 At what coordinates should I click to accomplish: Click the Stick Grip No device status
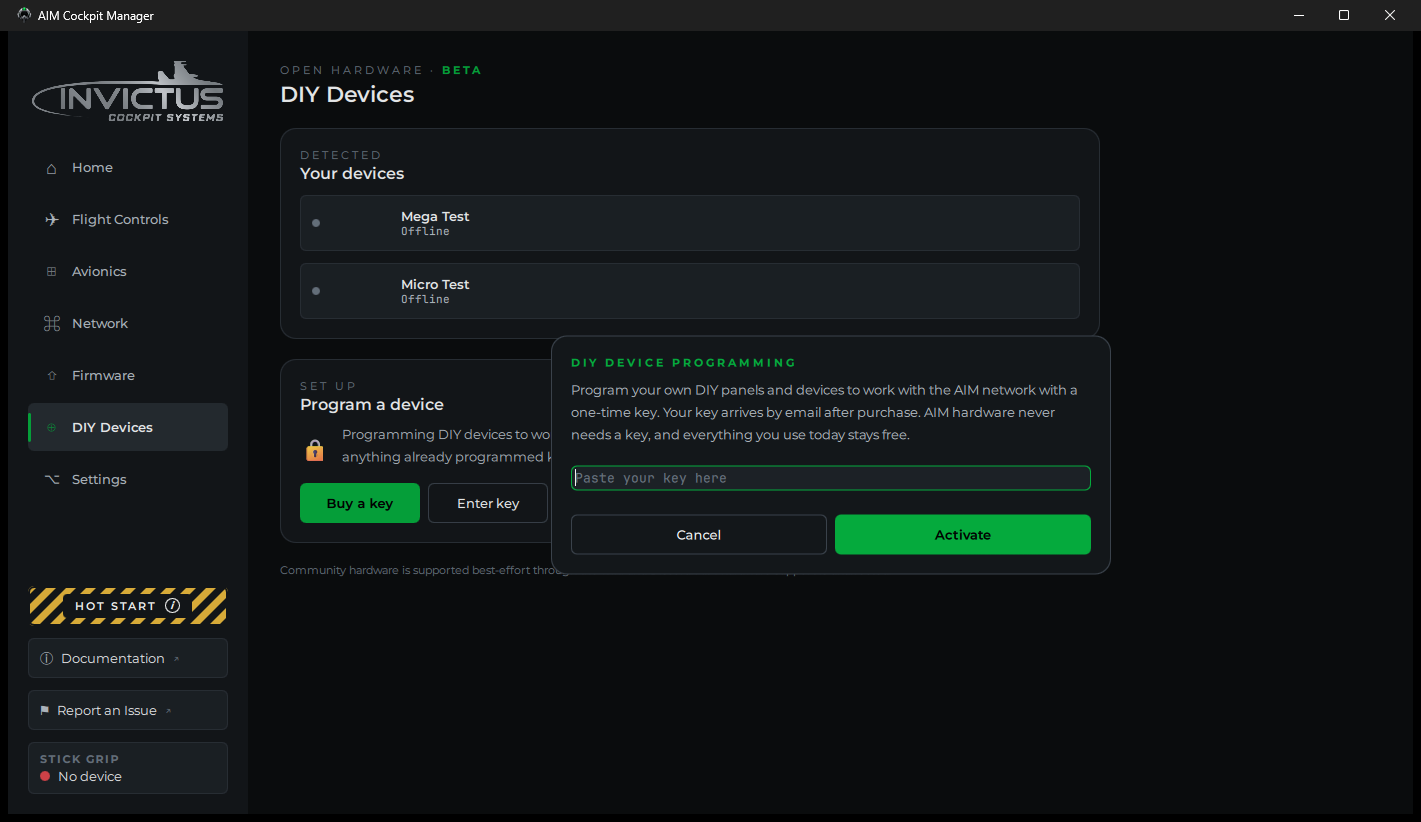(x=128, y=768)
